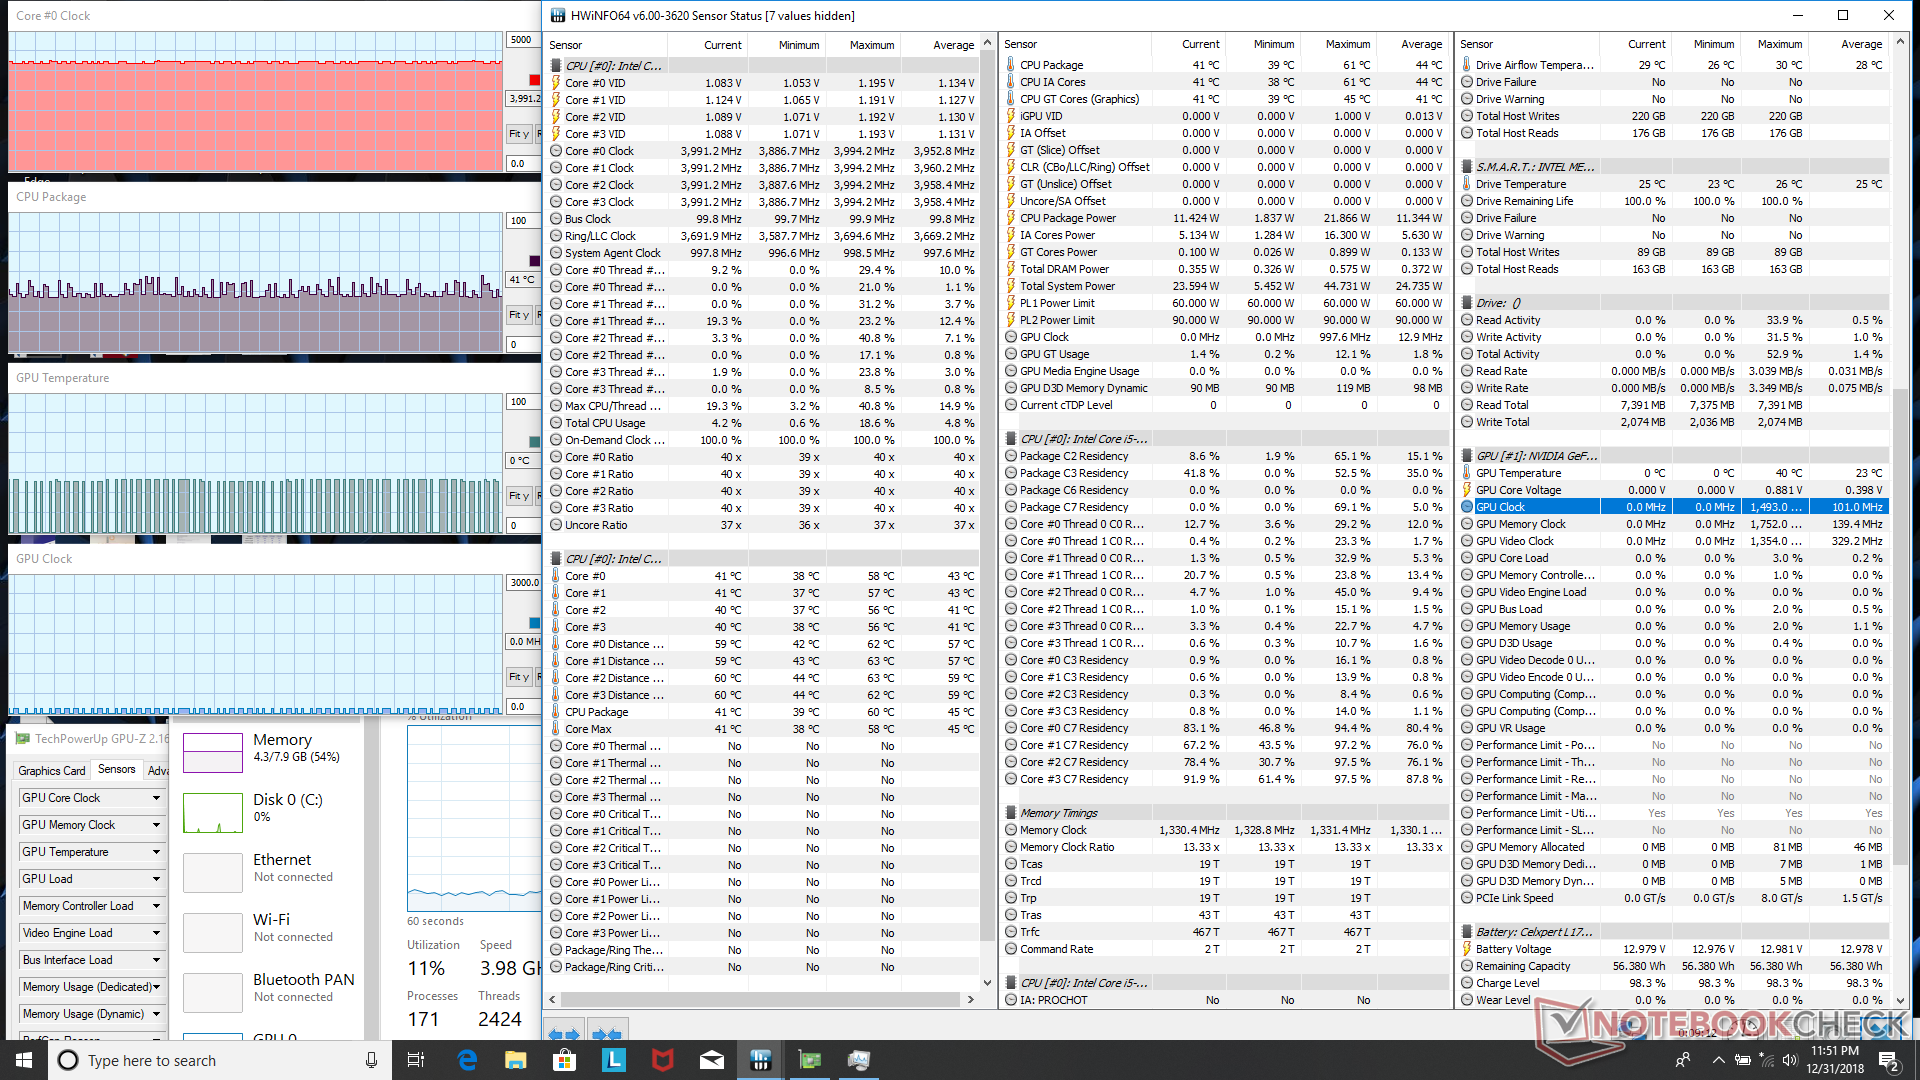Select the Sensors tab in GPU-Z
Viewport: 1920px width, 1080px height.
[117, 770]
